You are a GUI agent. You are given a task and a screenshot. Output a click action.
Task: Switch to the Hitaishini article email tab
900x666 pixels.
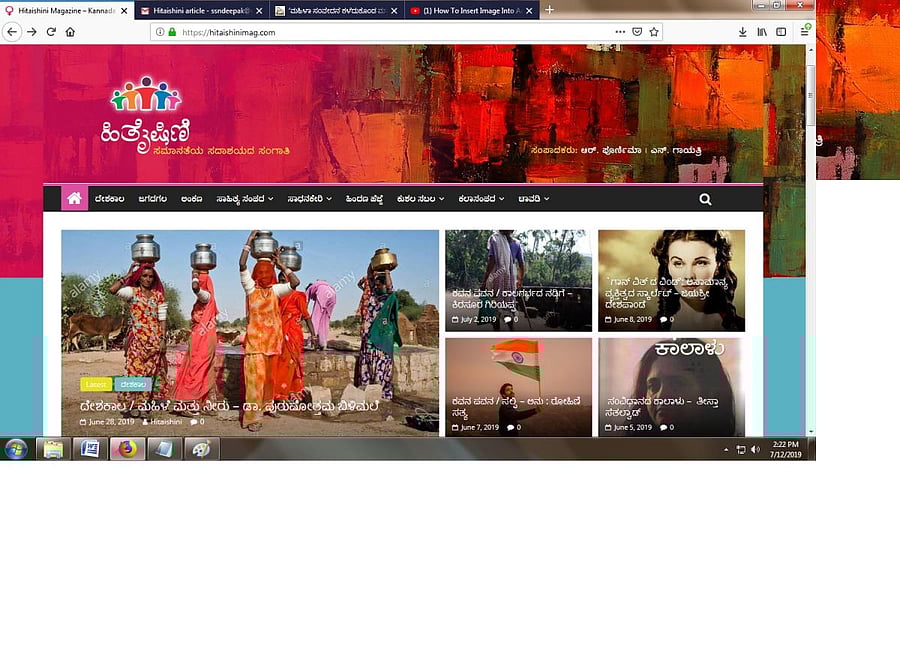coord(196,11)
